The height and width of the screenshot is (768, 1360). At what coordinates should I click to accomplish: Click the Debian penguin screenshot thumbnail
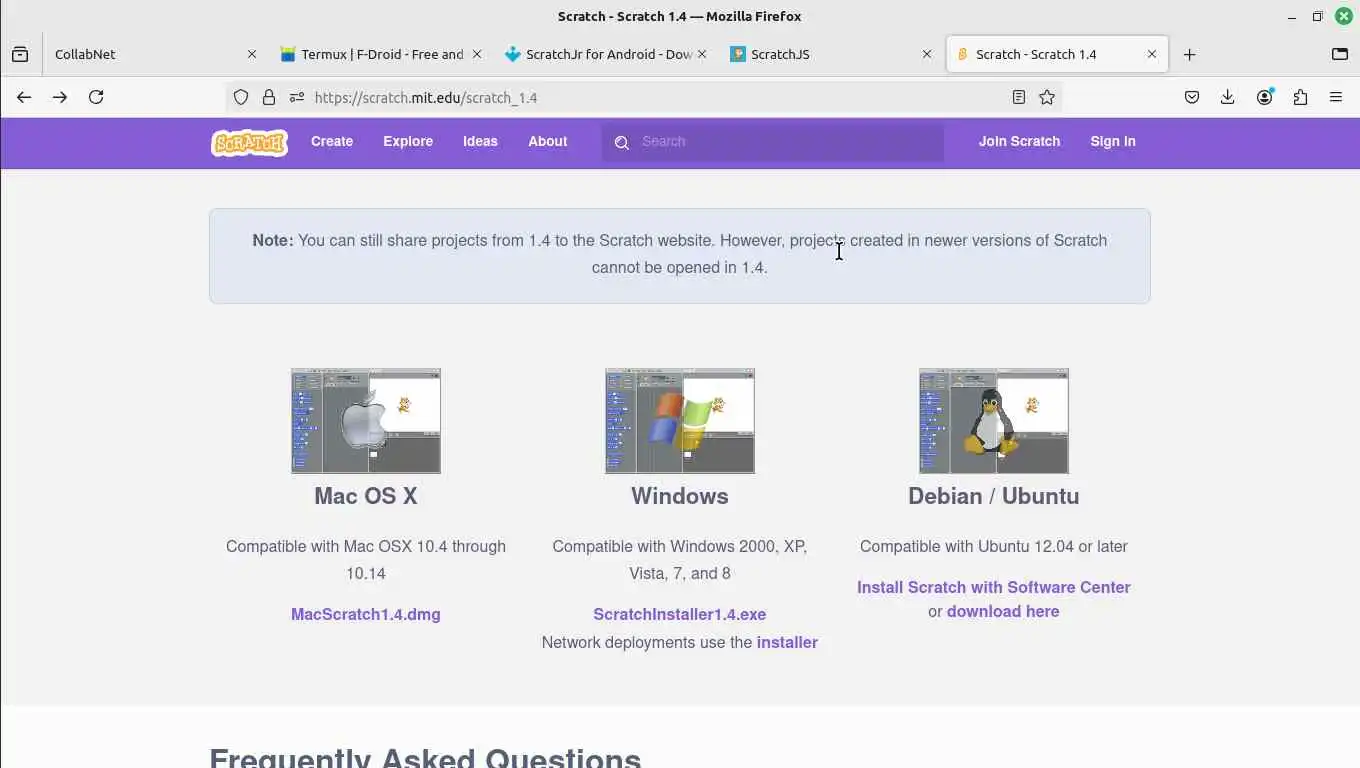[994, 421]
